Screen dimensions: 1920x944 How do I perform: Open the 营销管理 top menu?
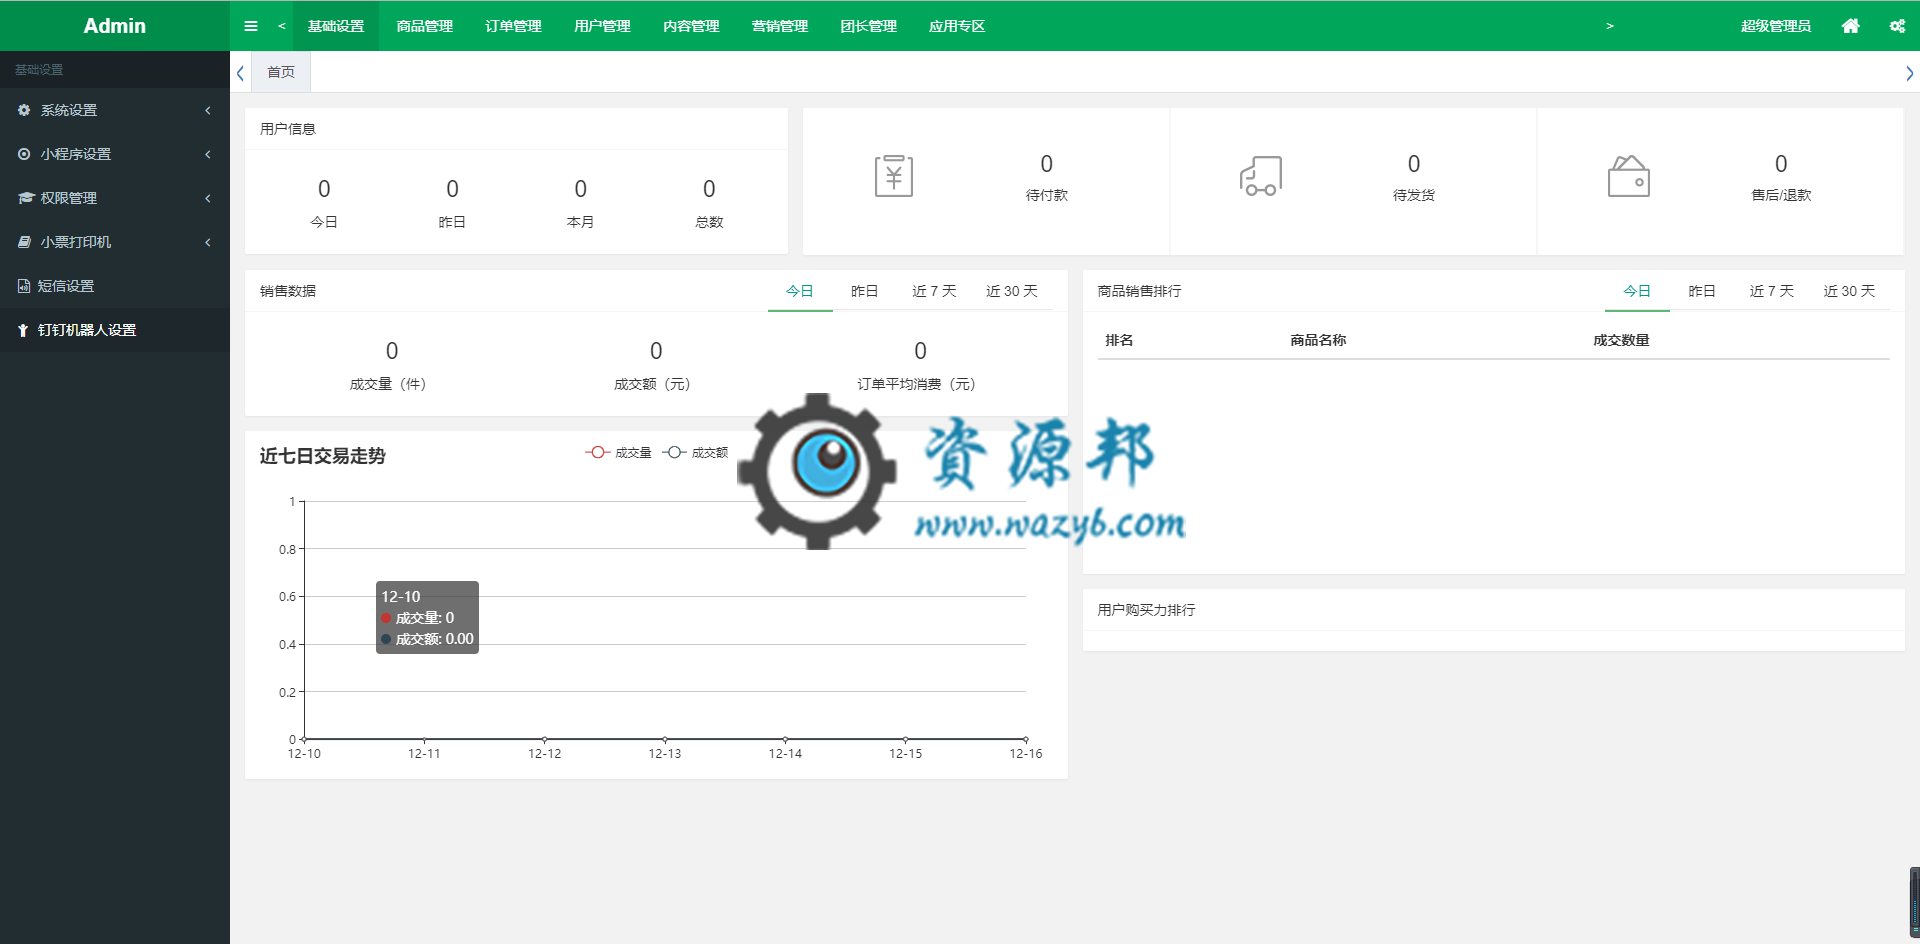pyautogui.click(x=780, y=26)
